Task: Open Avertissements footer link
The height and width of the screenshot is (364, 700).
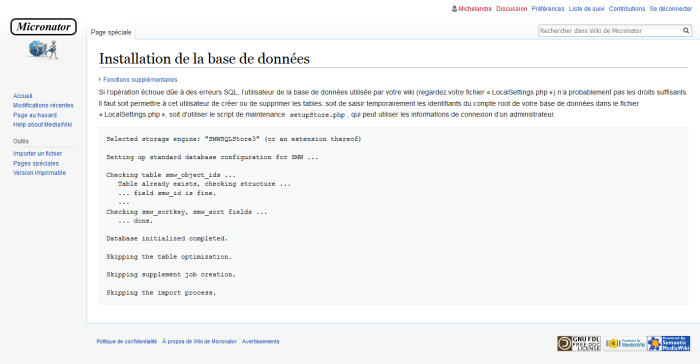Action: click(261, 342)
